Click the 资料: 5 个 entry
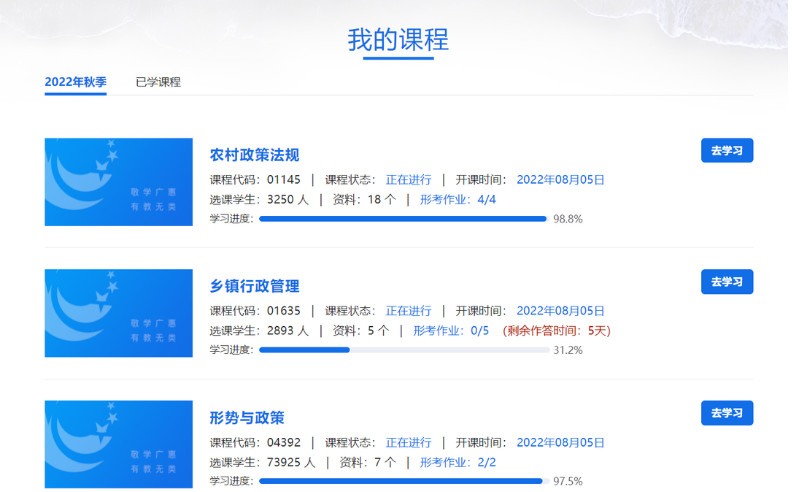 pos(361,331)
